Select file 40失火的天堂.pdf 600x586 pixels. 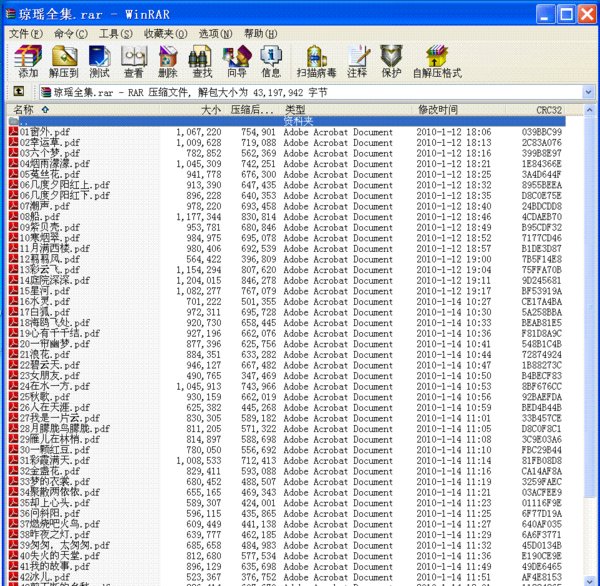point(60,555)
